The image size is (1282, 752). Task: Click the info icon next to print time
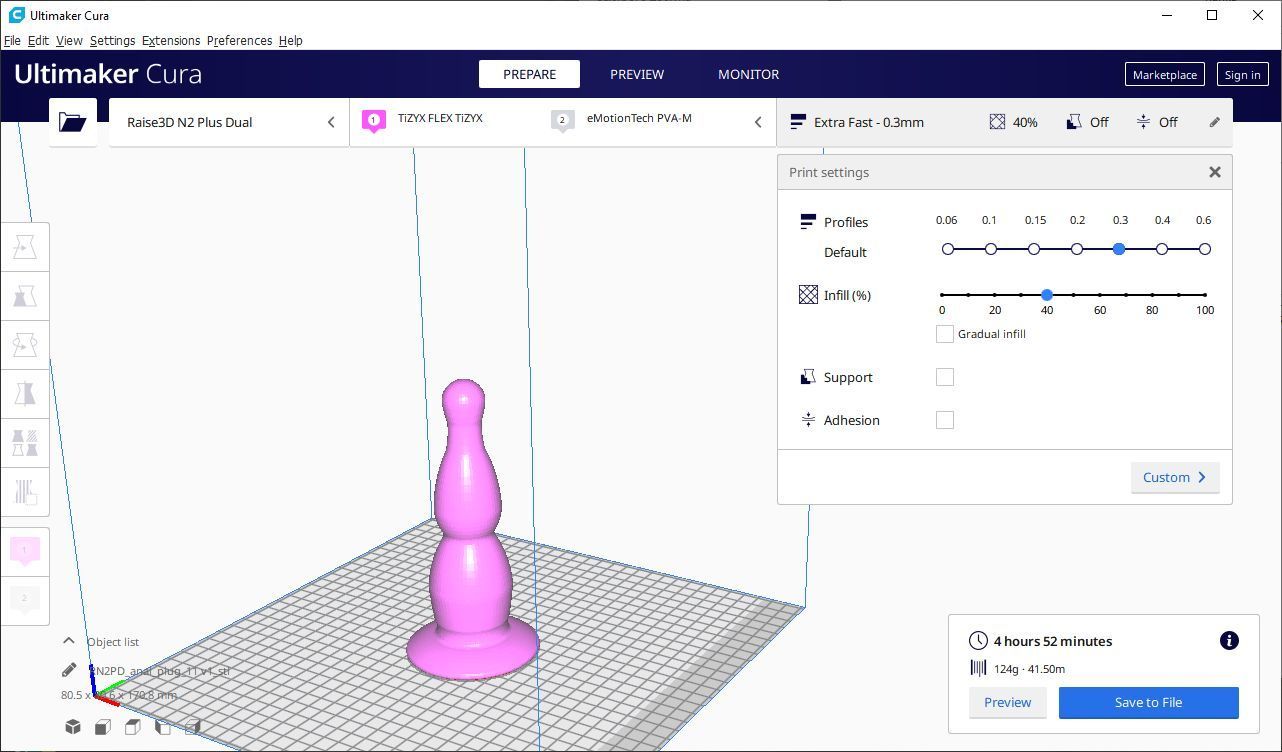pos(1229,641)
